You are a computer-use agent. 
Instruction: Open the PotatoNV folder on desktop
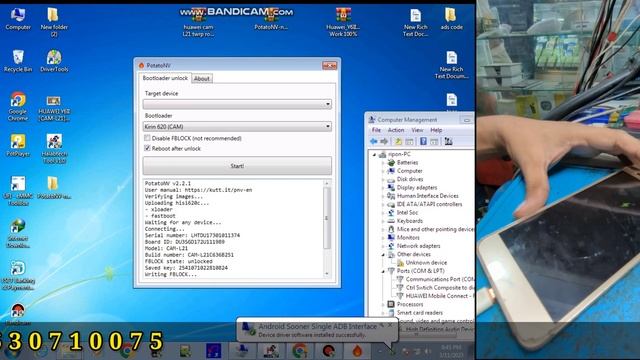tap(54, 188)
